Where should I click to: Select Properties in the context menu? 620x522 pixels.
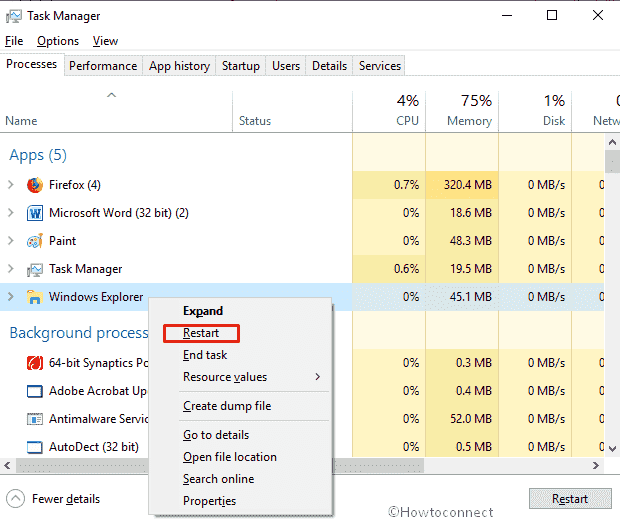[x=209, y=501]
